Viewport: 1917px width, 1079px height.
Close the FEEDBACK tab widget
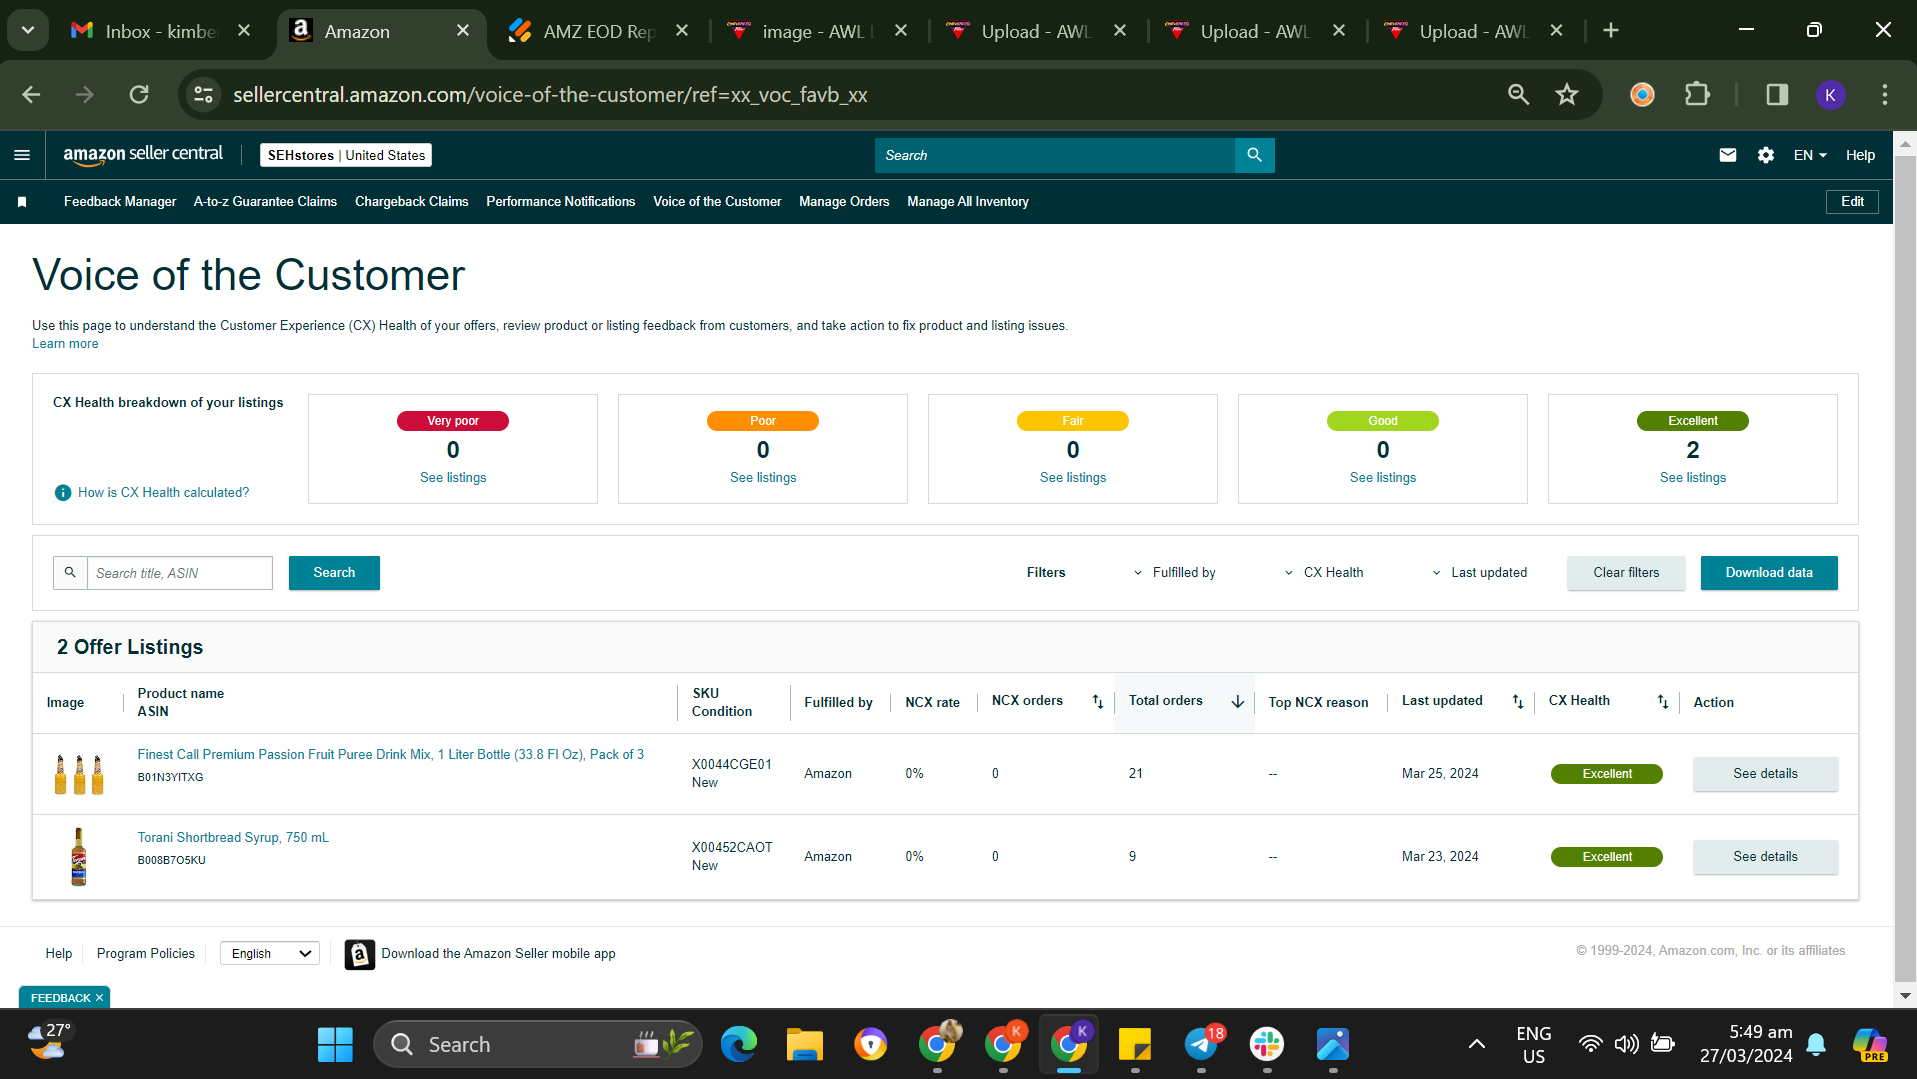point(99,998)
